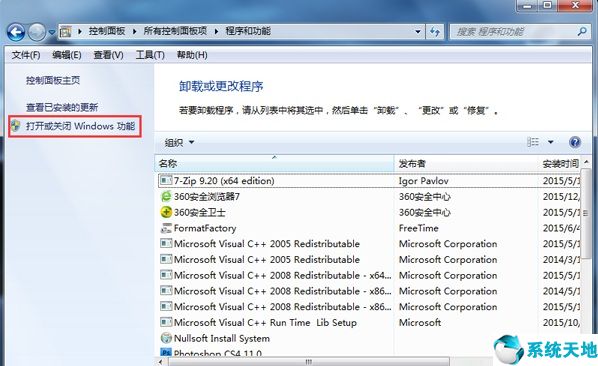Open 查看已安装的更新 link
Image resolution: width=598 pixels, height=366 pixels.
pos(62,107)
